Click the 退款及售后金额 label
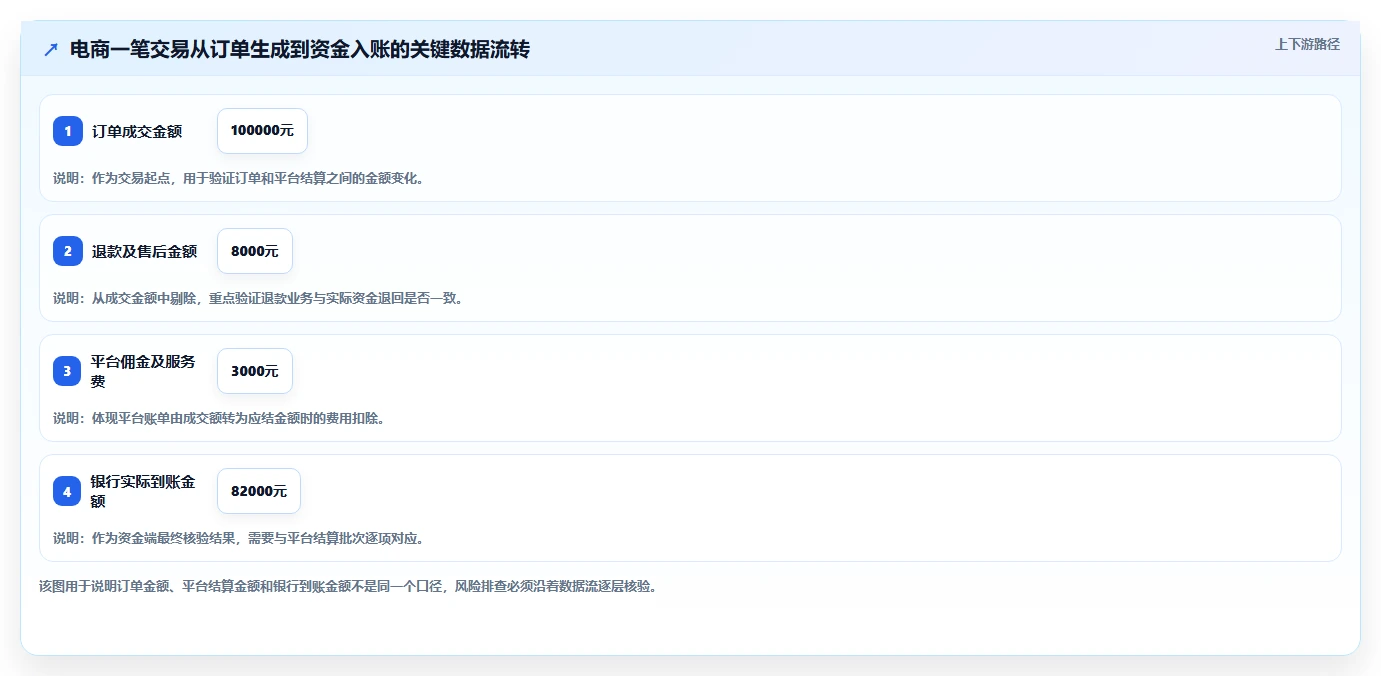 pyautogui.click(x=144, y=251)
